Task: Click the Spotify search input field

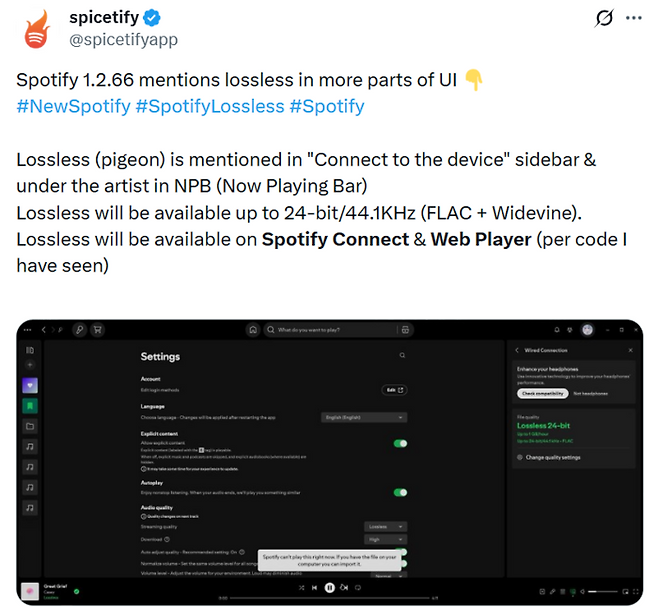Action: tap(330, 329)
